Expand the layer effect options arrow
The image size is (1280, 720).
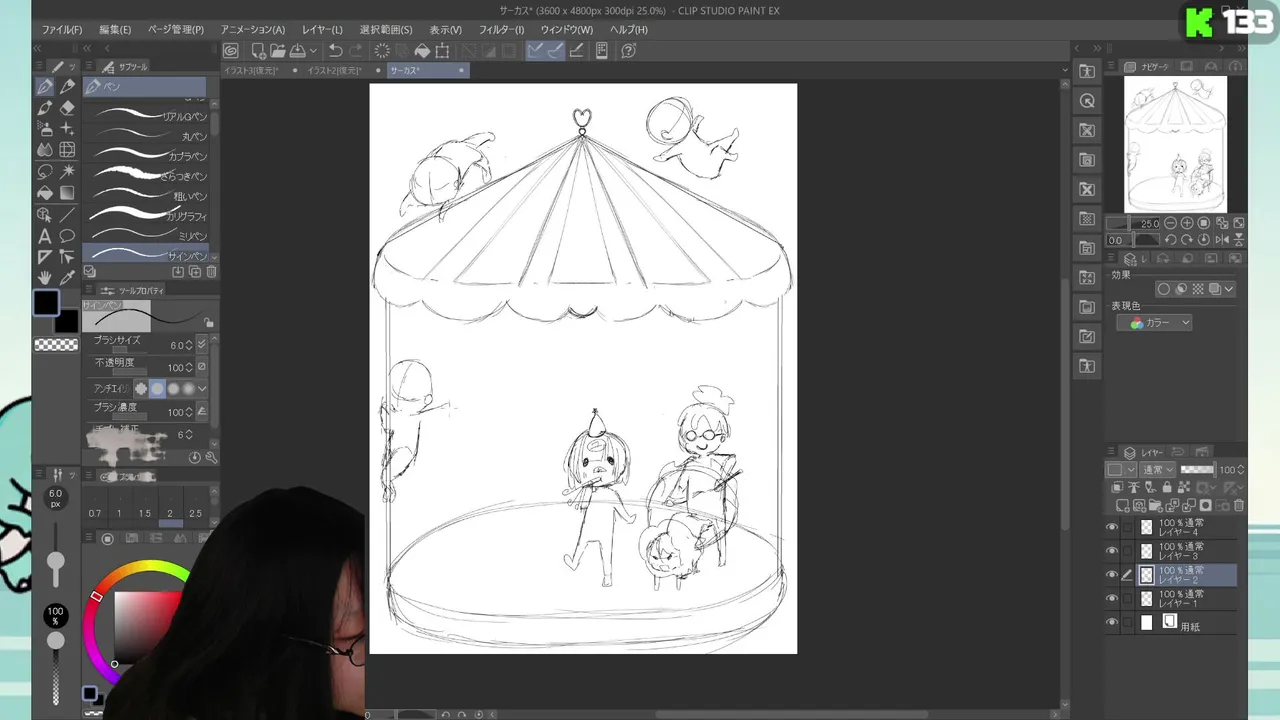click(1229, 289)
